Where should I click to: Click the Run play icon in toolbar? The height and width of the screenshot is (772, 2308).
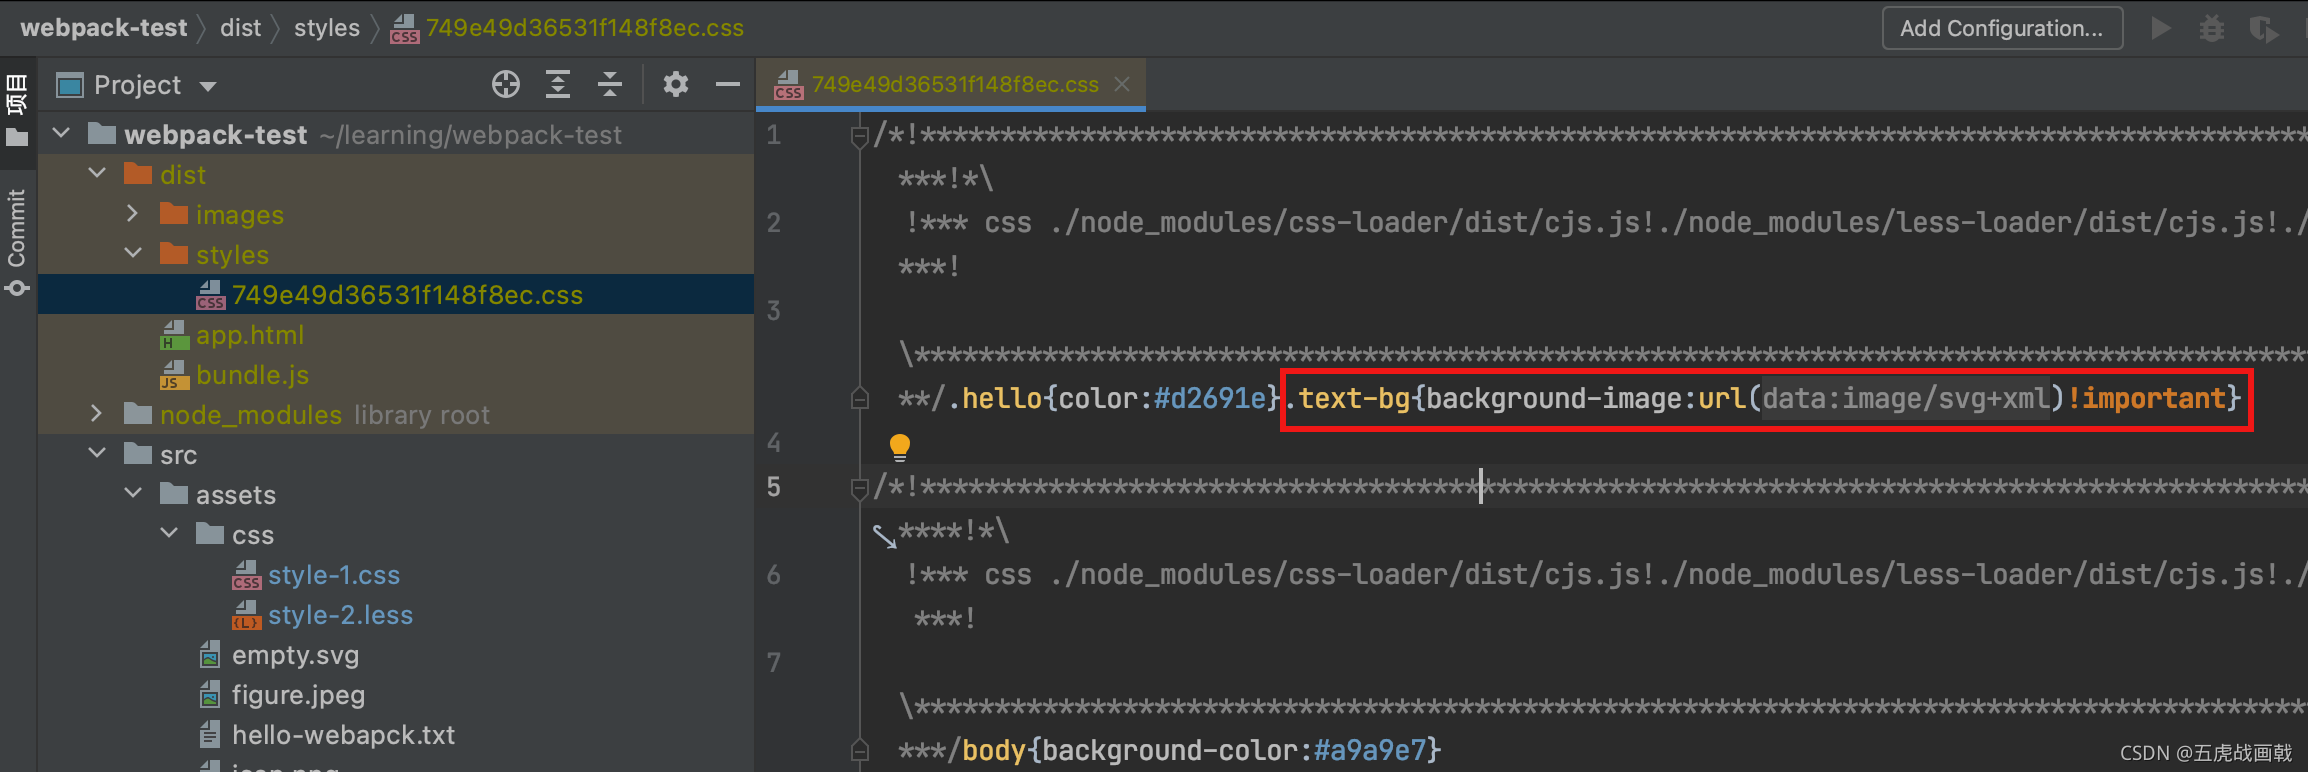(2161, 28)
